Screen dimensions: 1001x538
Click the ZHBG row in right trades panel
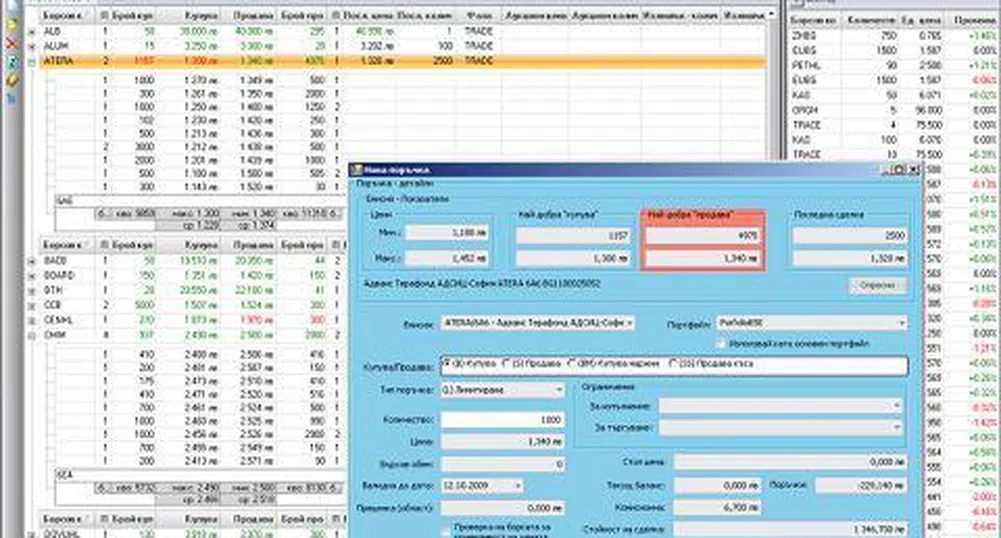894,36
